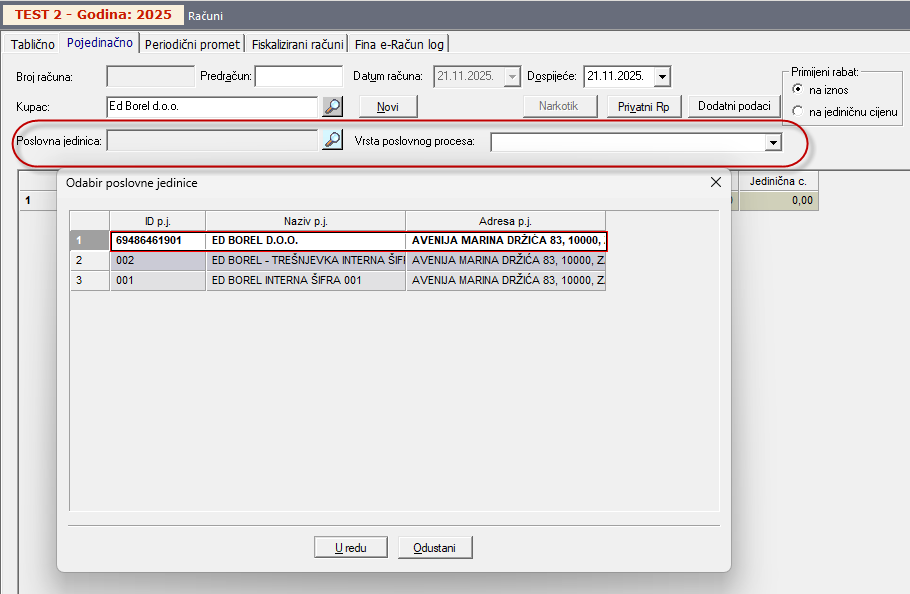Click the Privatni Rp button
Image resolution: width=910 pixels, height=594 pixels.
(x=643, y=107)
